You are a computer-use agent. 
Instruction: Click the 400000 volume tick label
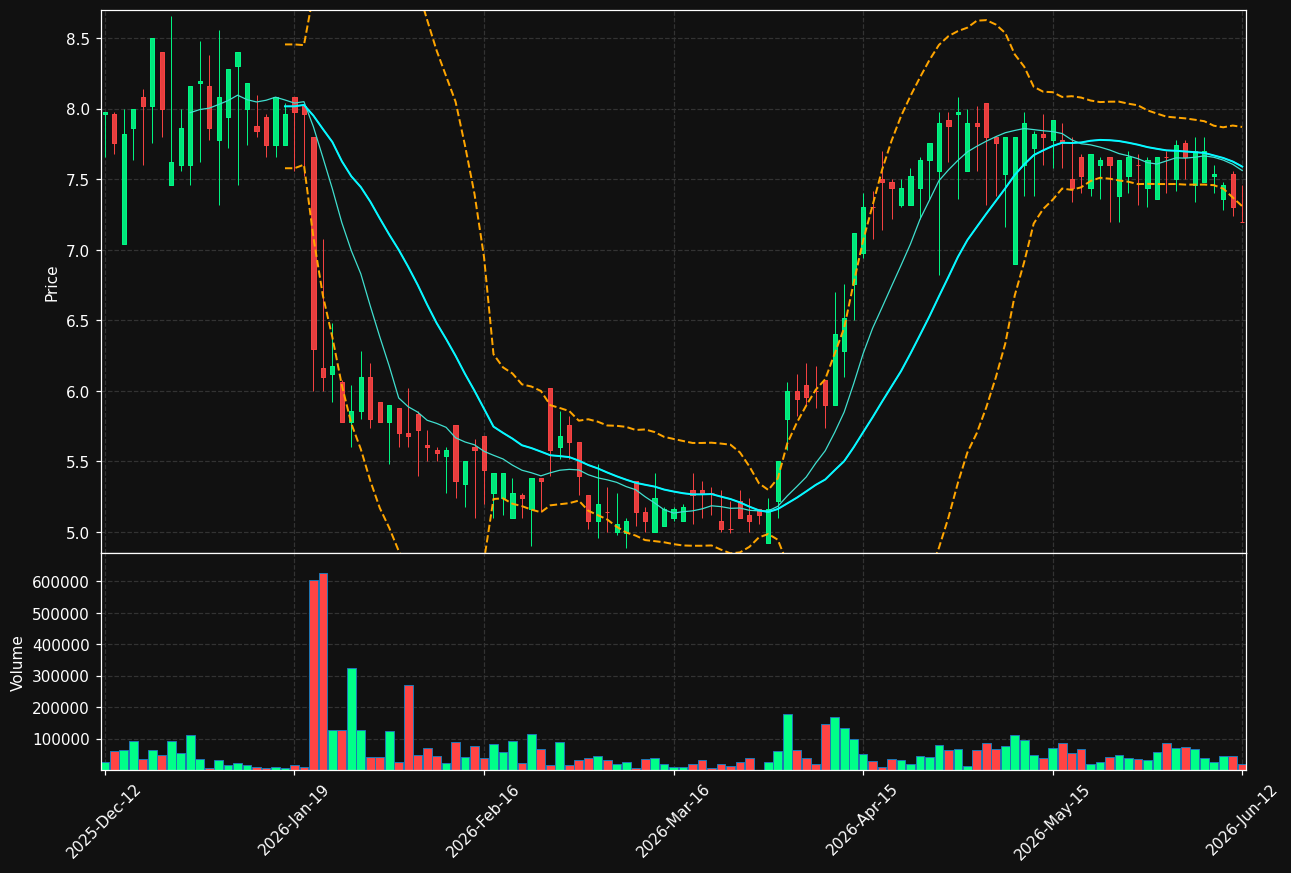pyautogui.click(x=62, y=645)
